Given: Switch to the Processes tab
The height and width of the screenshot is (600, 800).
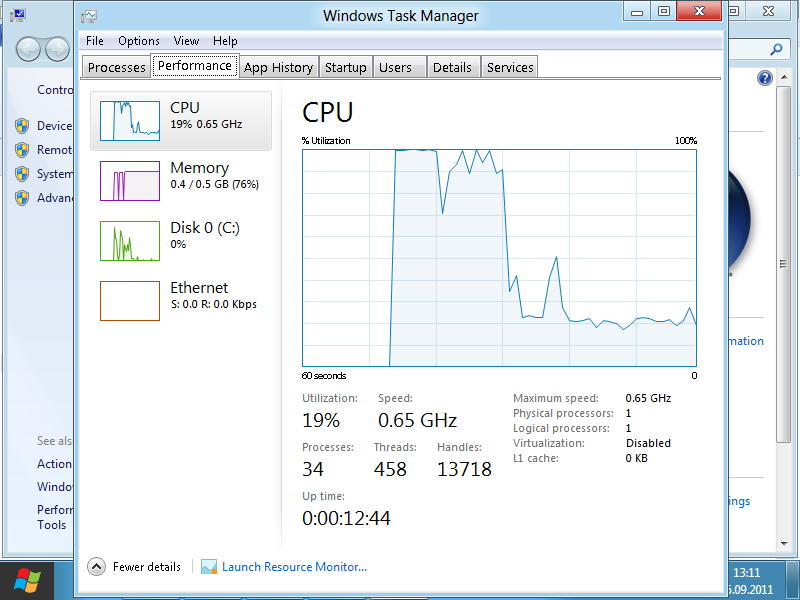Looking at the screenshot, I should 117,67.
